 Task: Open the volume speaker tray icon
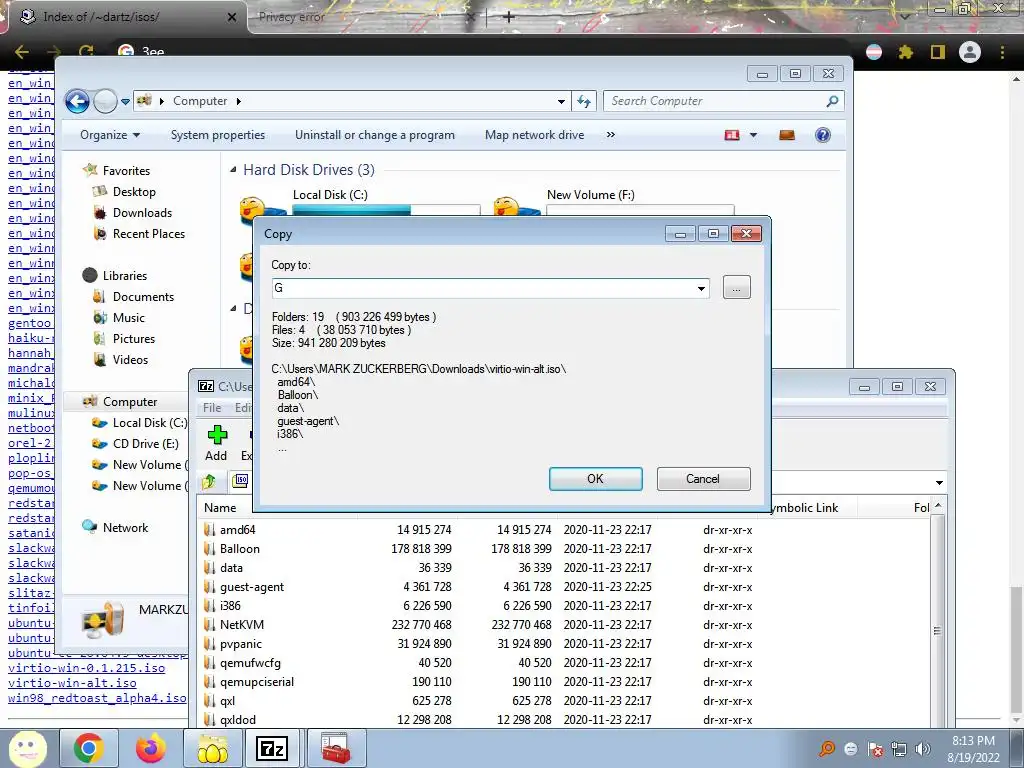[x=922, y=749]
